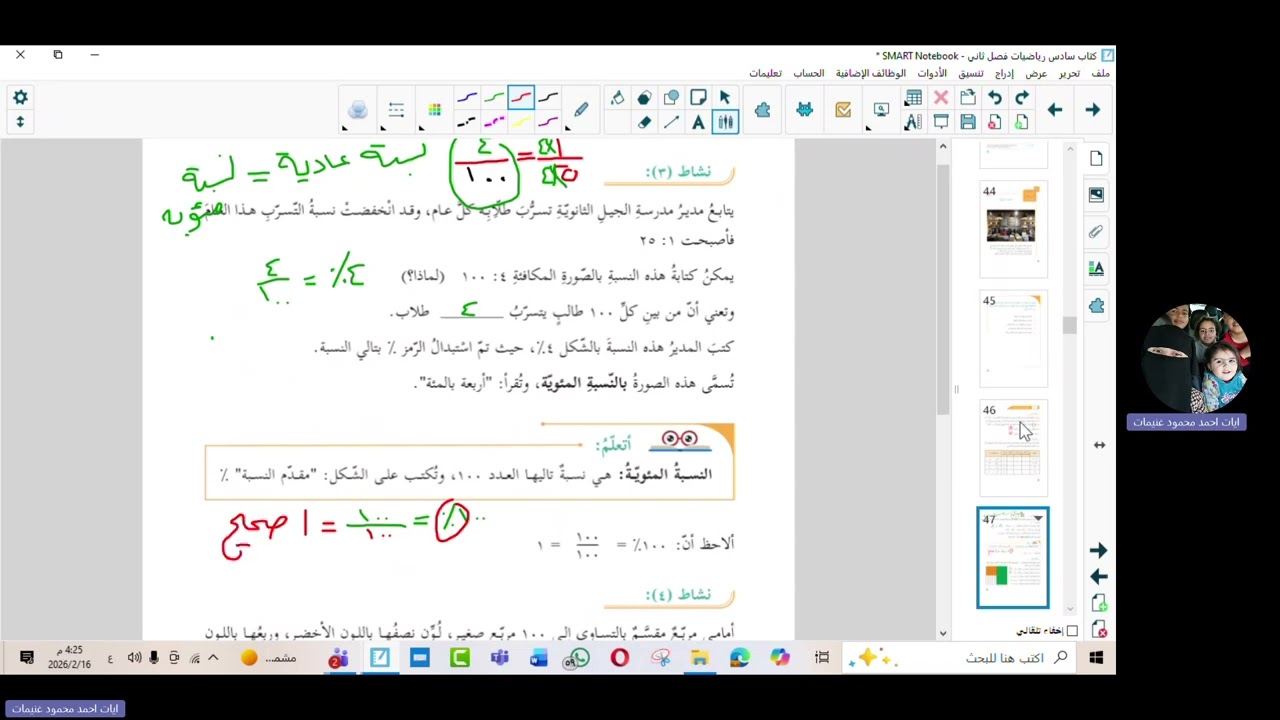The height and width of the screenshot is (720, 1280).
Task: Open the Add-ons tab in sidebar
Action: click(x=1096, y=305)
